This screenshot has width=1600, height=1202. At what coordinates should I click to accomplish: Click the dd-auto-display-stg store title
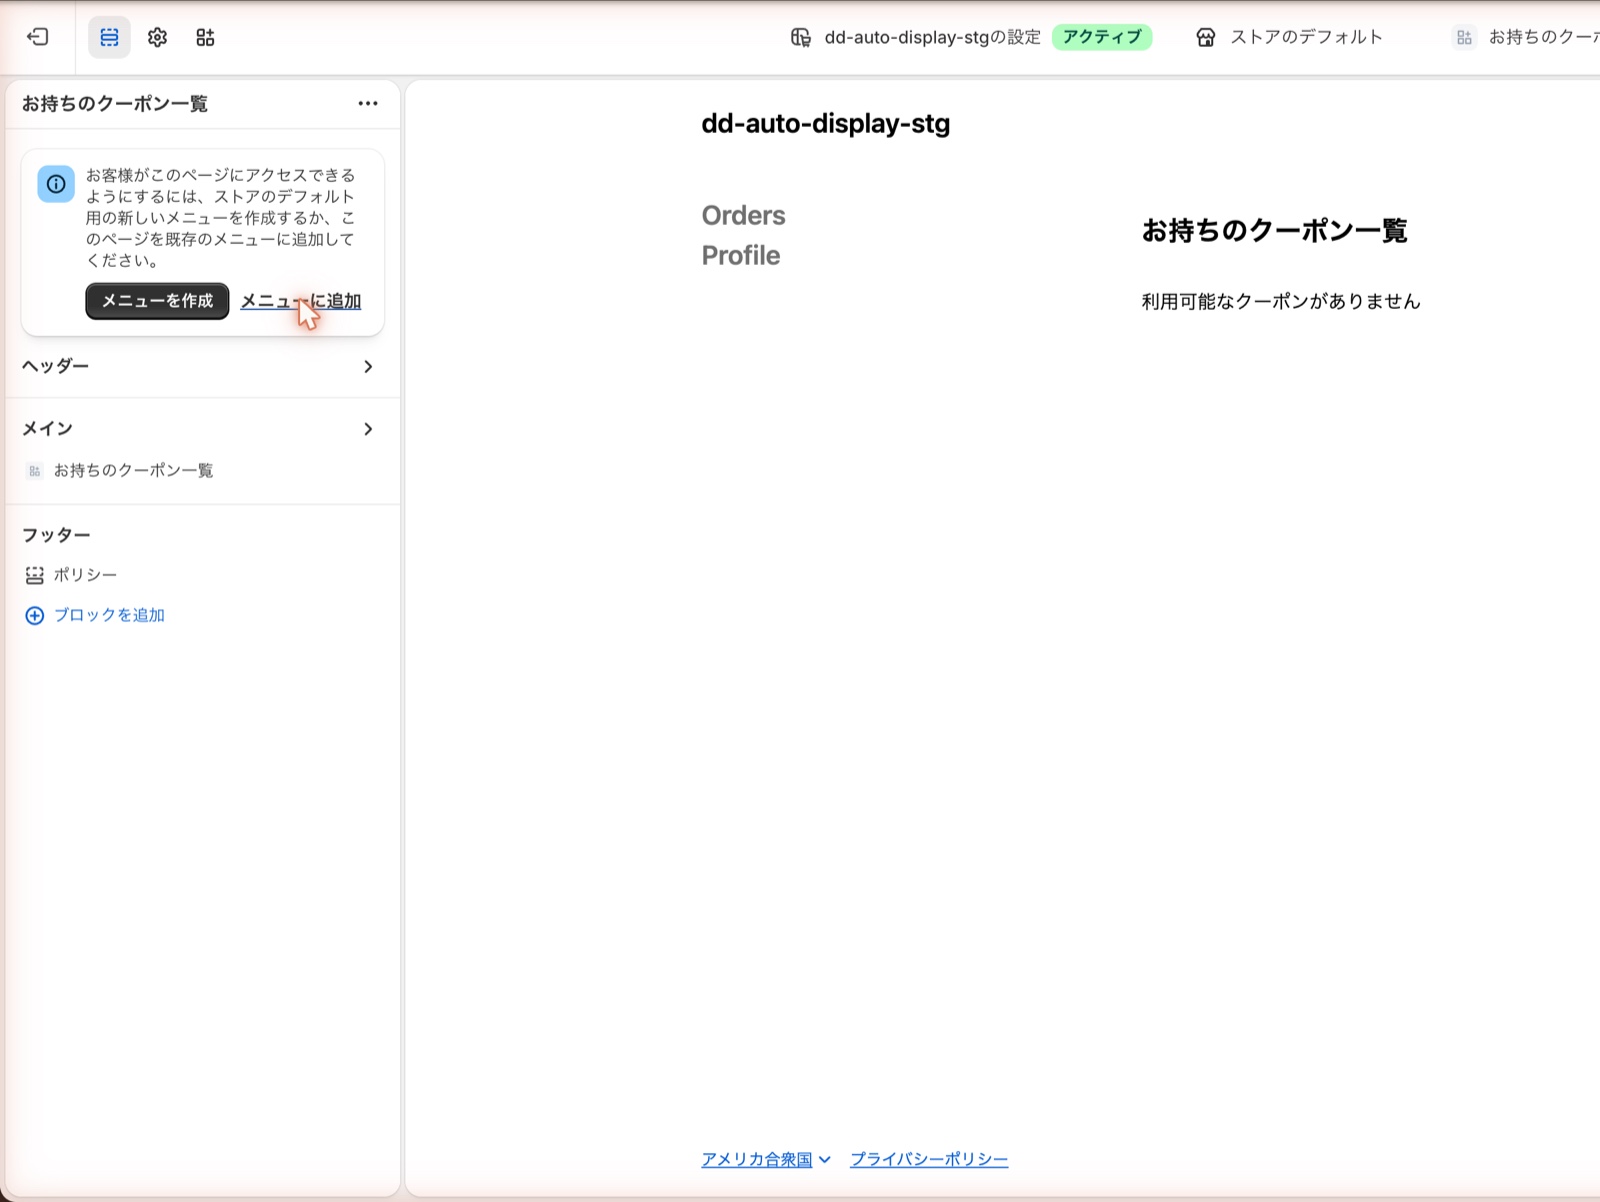pos(826,124)
